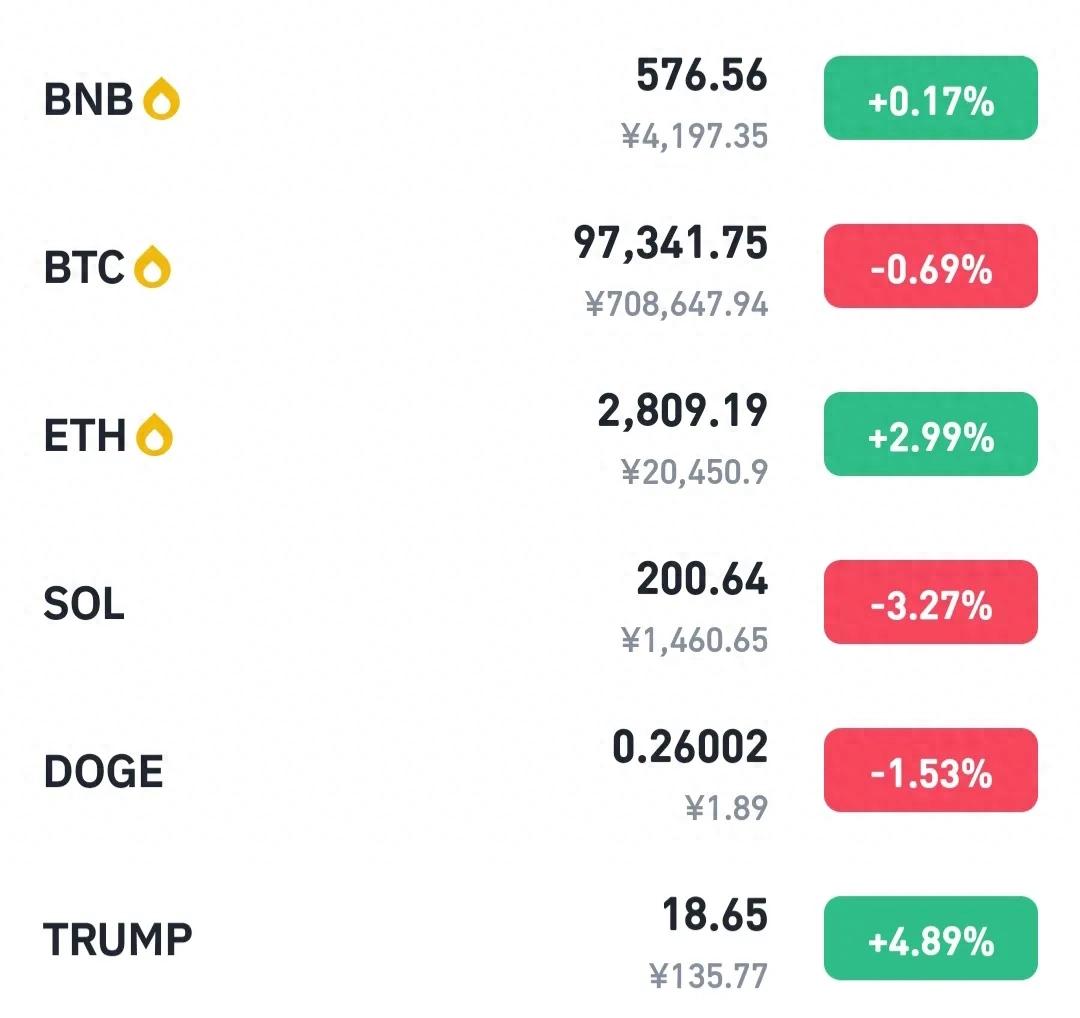Select the BTC price 97,341.75

point(670,243)
